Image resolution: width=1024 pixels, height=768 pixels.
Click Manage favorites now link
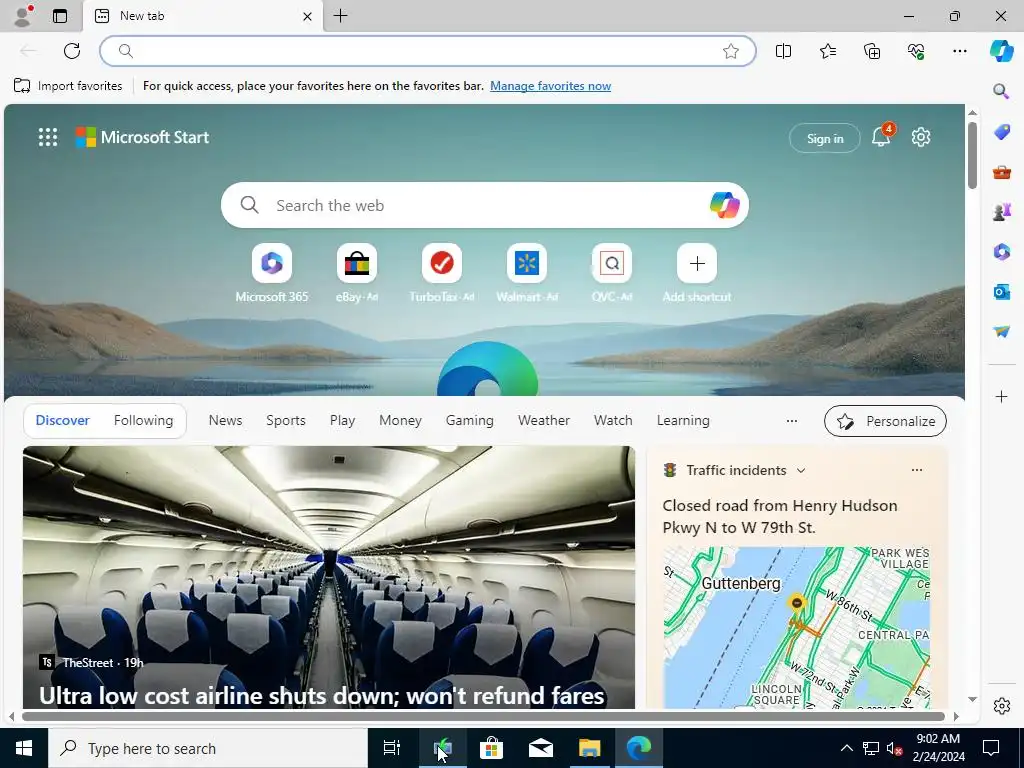point(551,86)
